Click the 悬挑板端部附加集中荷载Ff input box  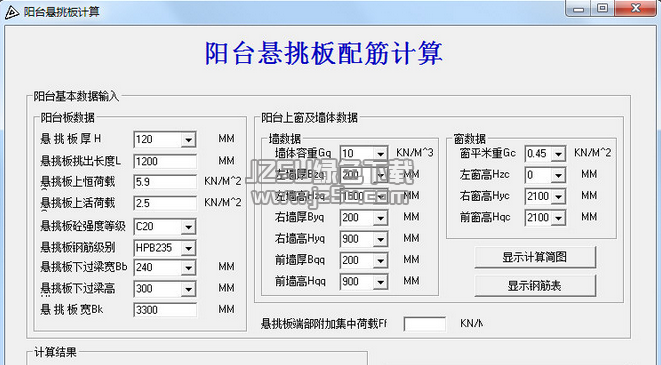(x=425, y=324)
